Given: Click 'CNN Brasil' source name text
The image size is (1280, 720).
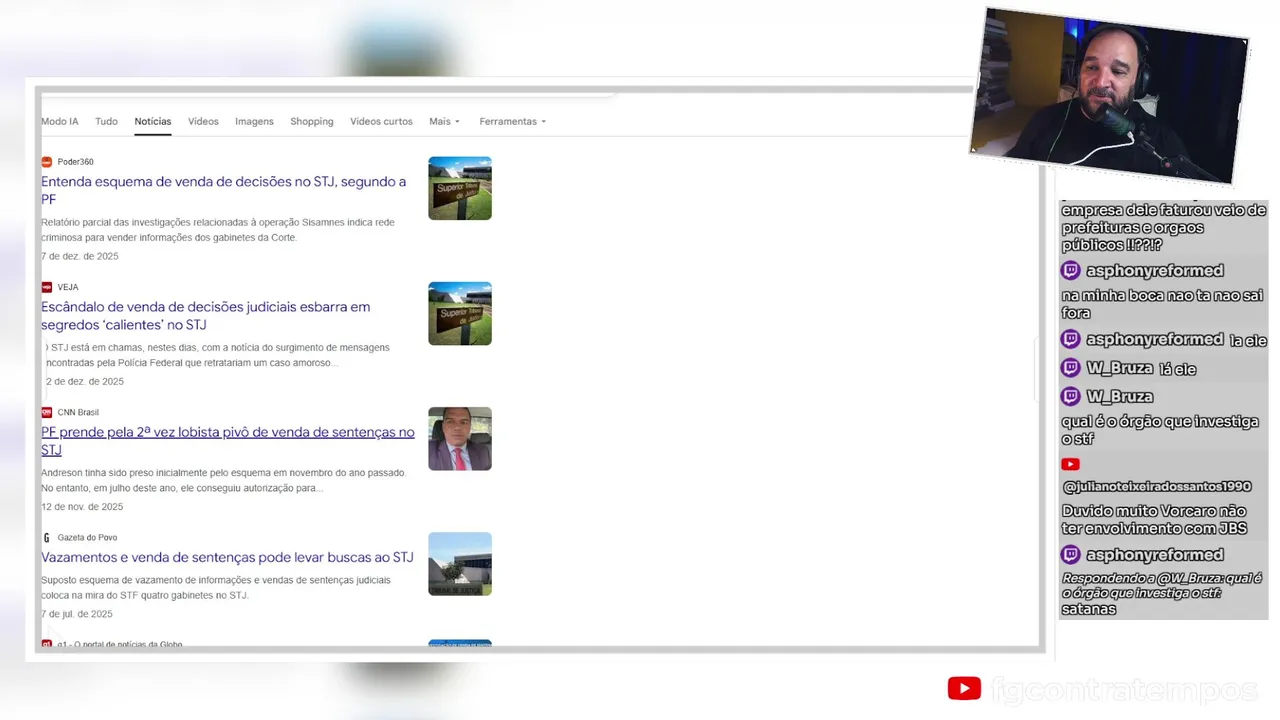Looking at the screenshot, I should pyautogui.click(x=78, y=412).
